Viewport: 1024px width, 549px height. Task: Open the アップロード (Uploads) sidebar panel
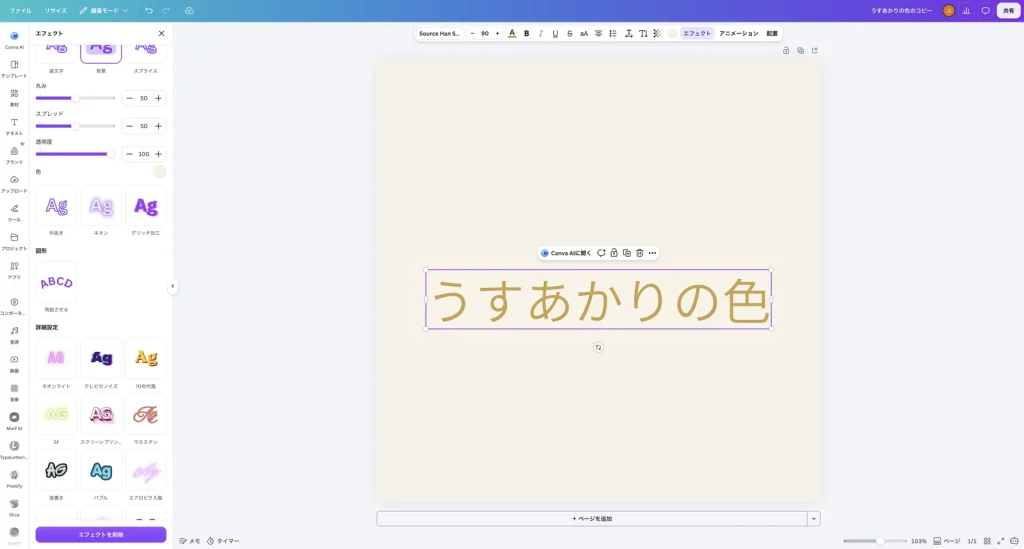pos(14,183)
